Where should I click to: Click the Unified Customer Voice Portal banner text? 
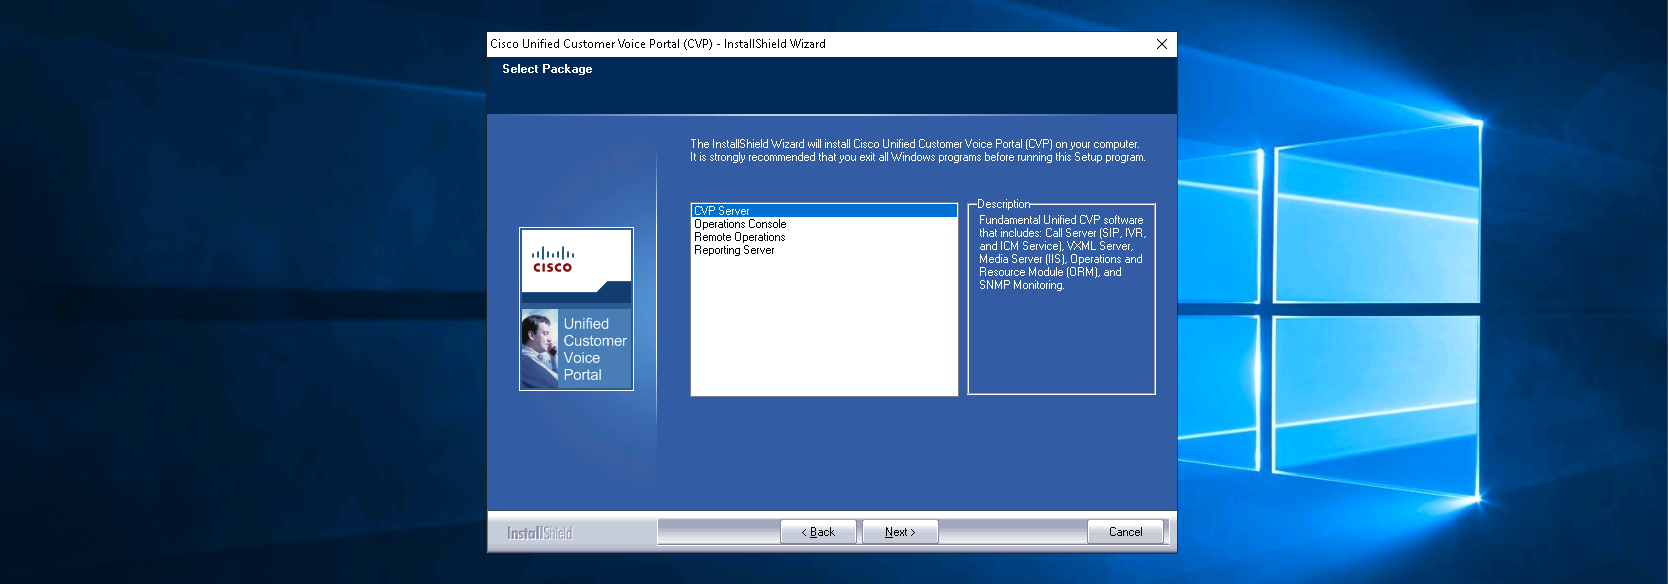594,349
